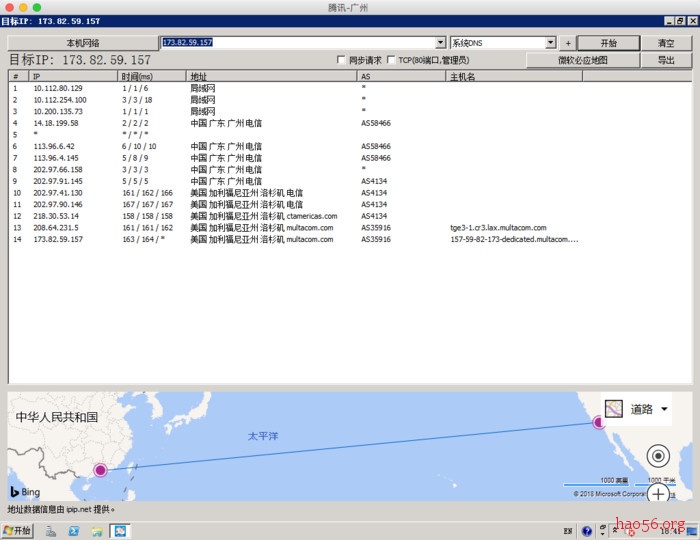Open File Explorer from the taskbar
The height and width of the screenshot is (540, 700).
(97, 531)
